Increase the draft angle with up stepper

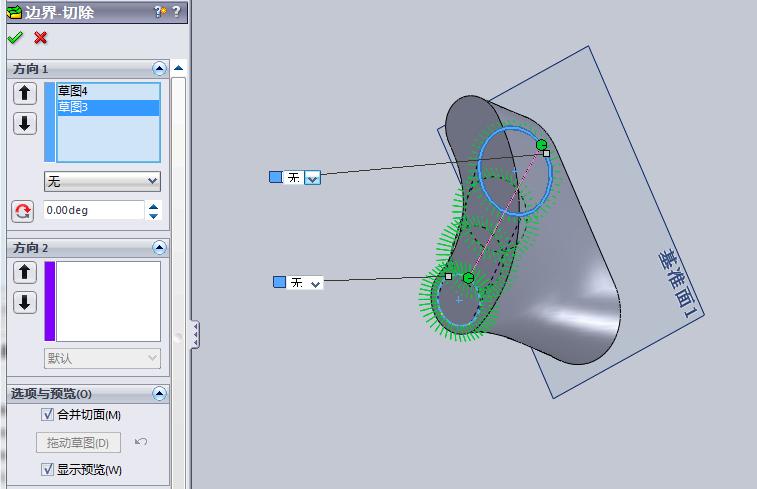point(154,207)
